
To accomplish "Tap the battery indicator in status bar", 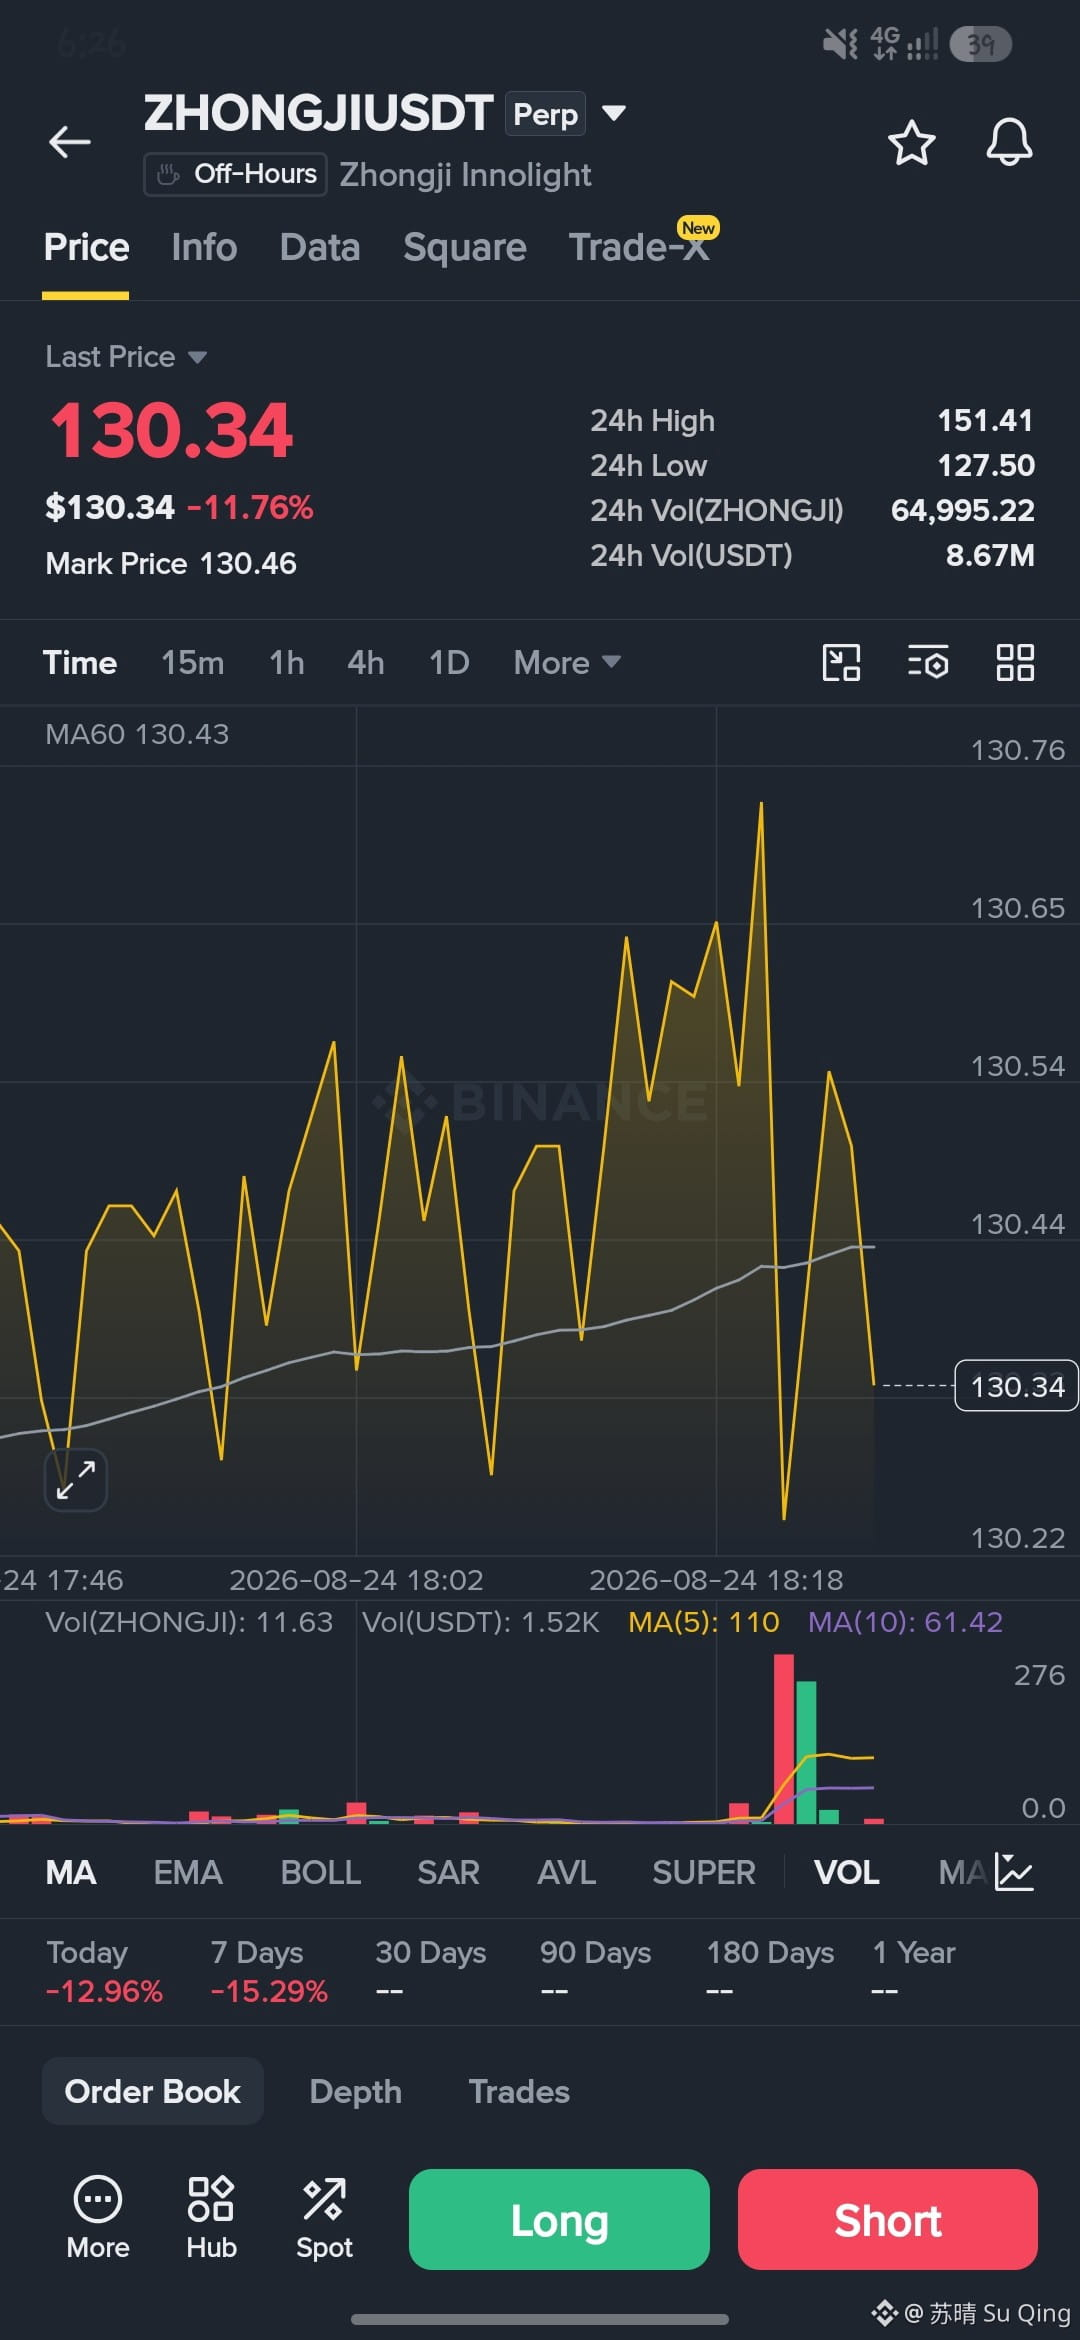I will click(980, 44).
